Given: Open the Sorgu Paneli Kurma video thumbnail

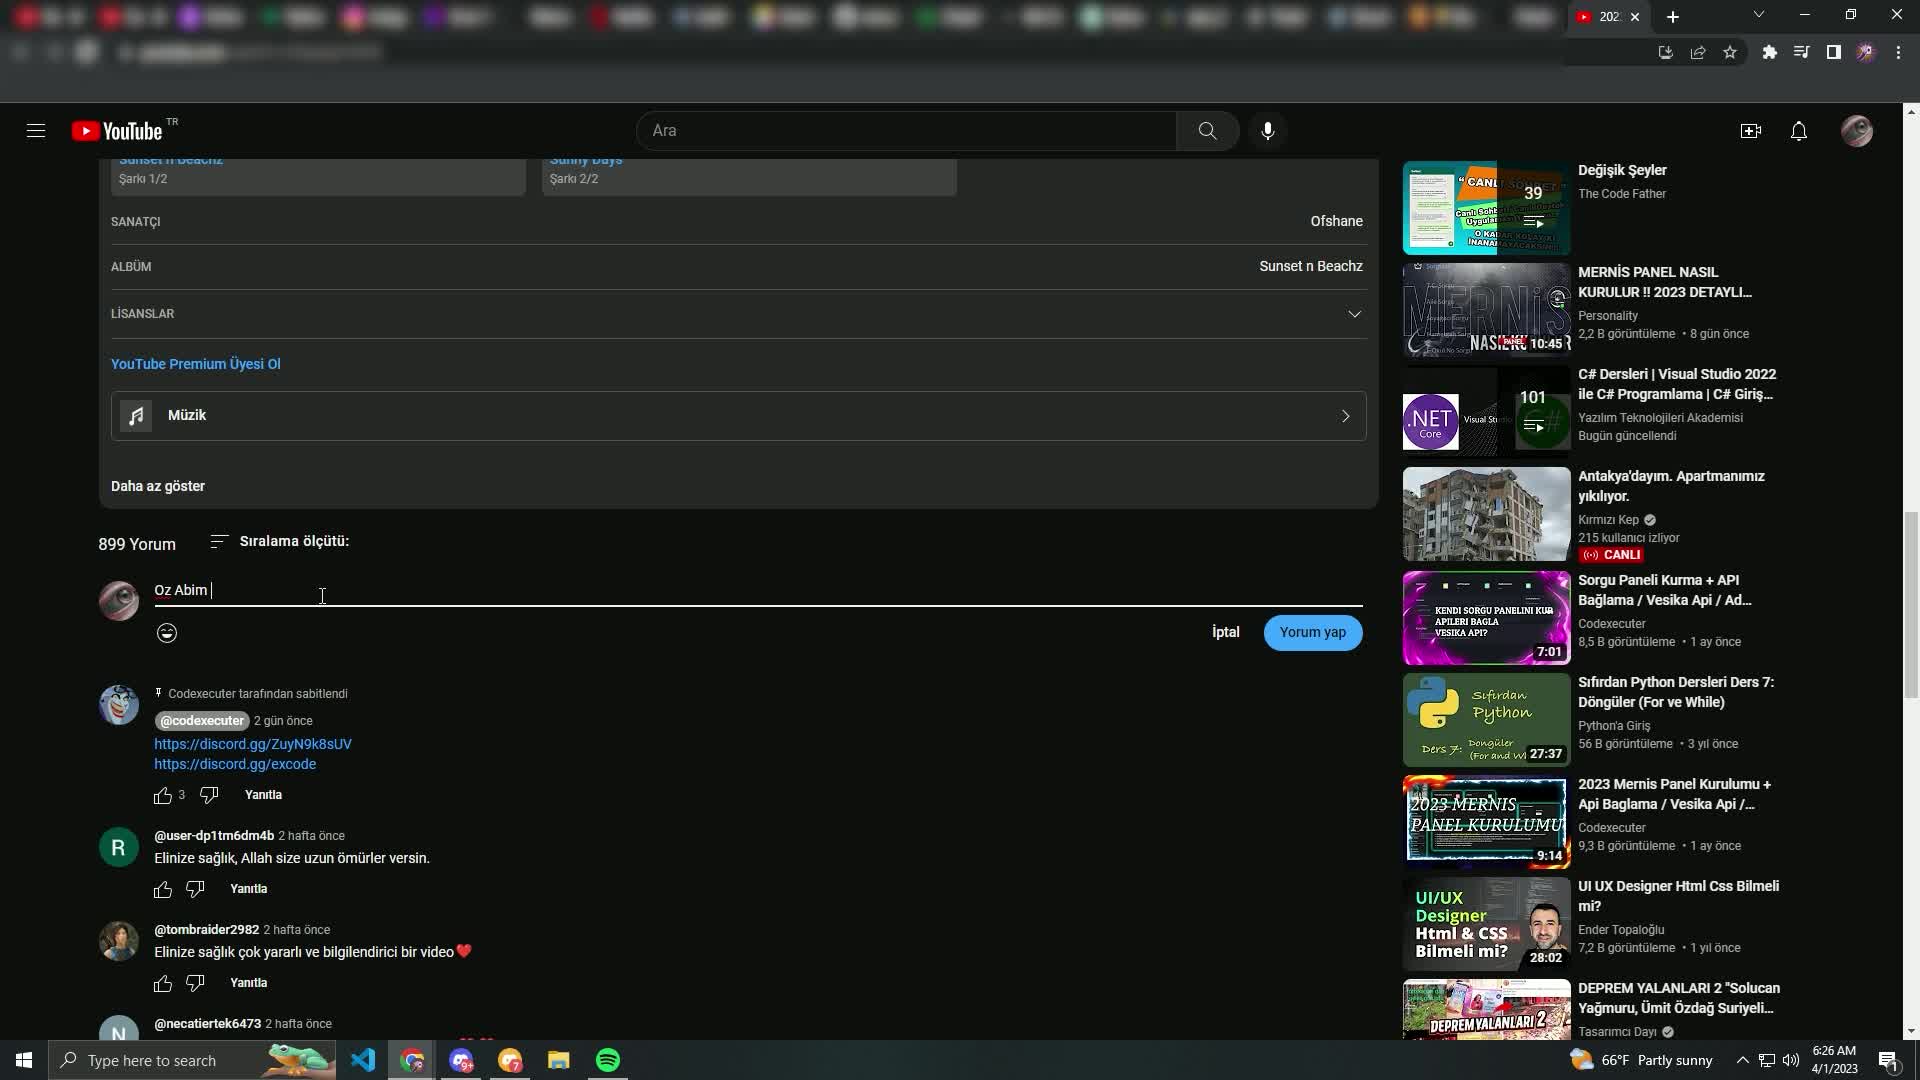Looking at the screenshot, I should [1486, 618].
